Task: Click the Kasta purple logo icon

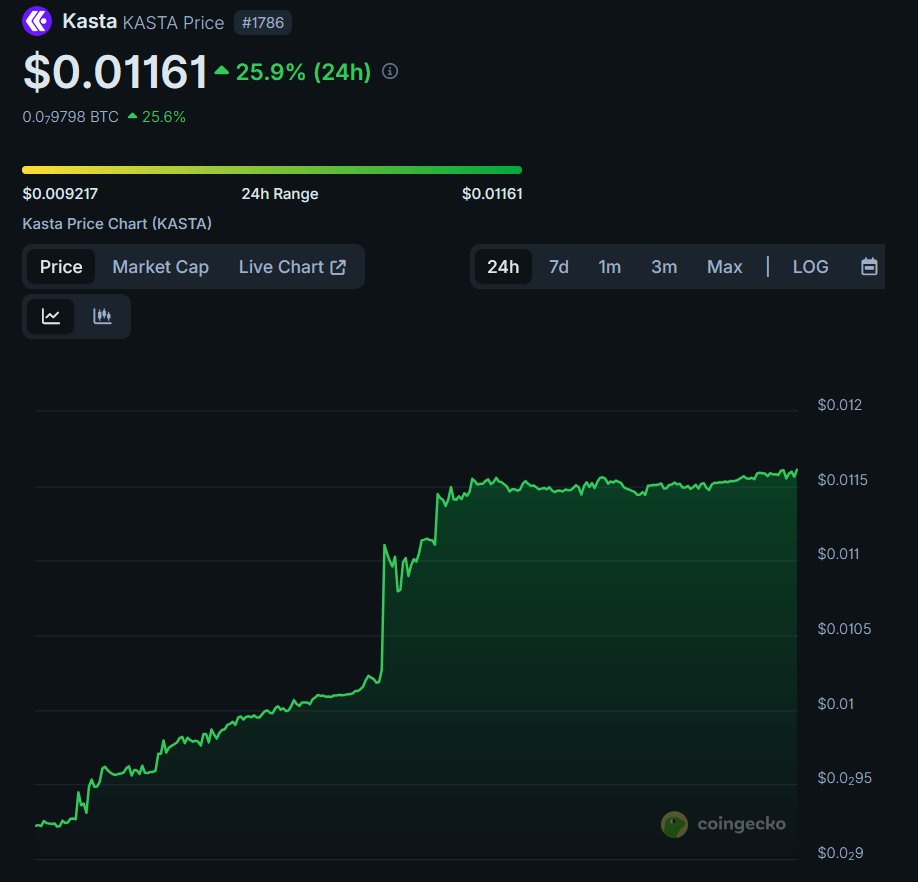Action: pyautogui.click(x=37, y=21)
